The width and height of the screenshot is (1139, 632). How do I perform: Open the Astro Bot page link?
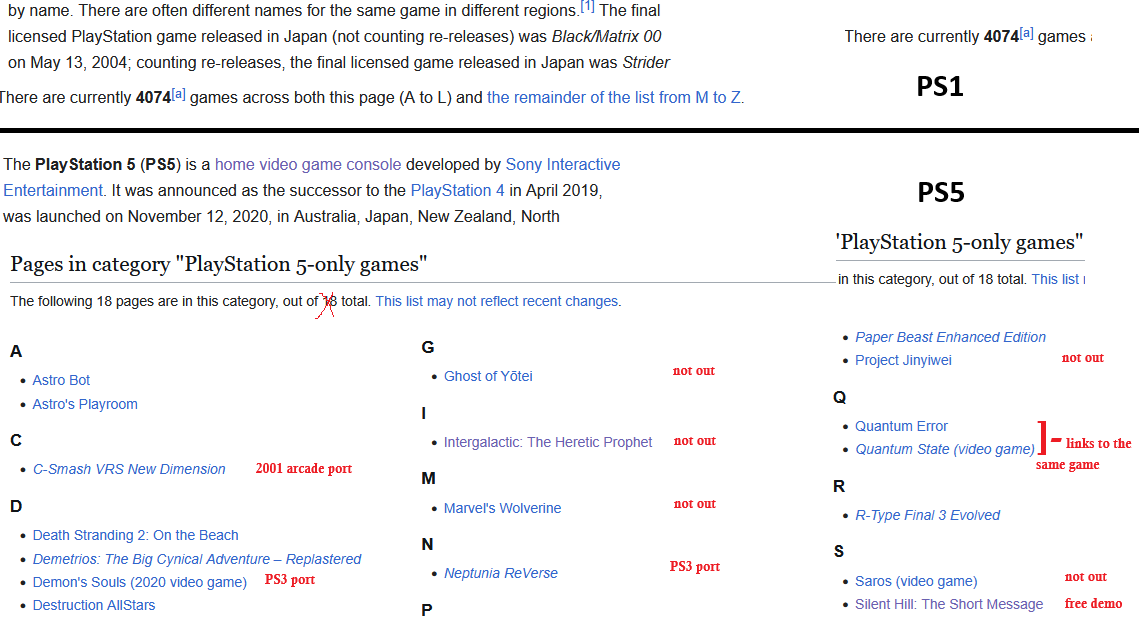click(61, 380)
